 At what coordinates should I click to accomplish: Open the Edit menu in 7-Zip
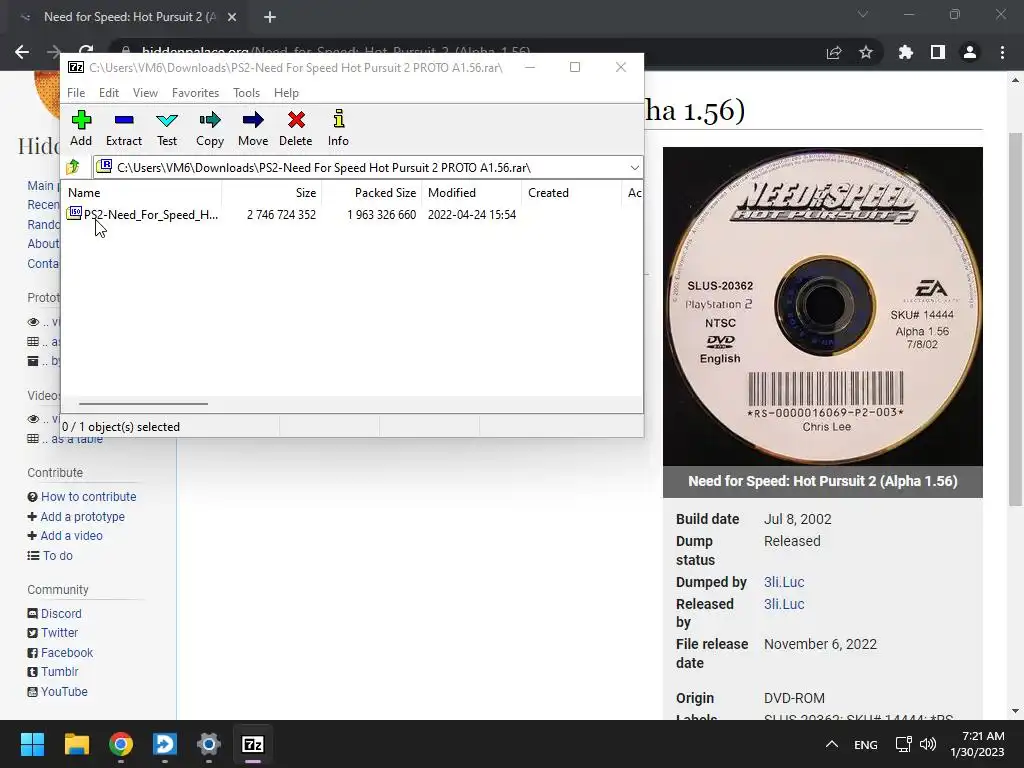tap(108, 93)
